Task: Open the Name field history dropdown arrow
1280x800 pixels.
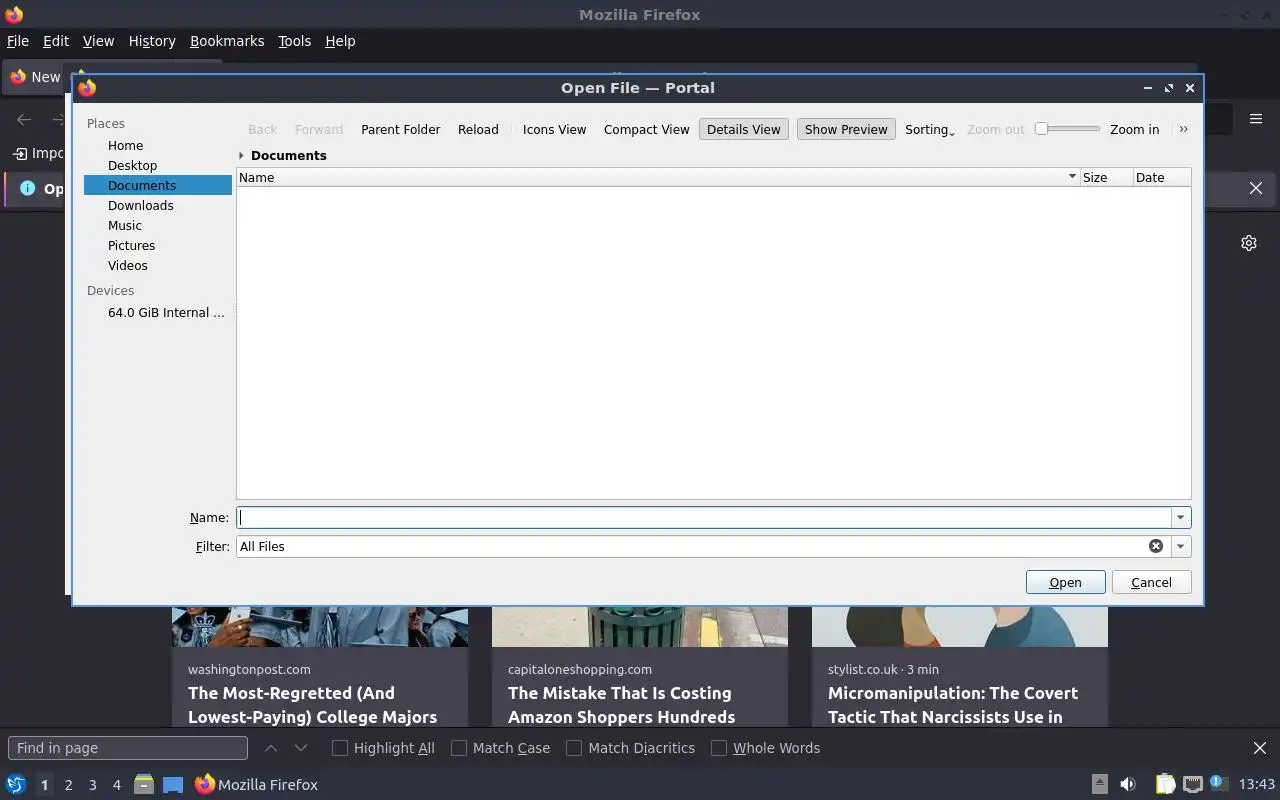Action: click(x=1181, y=517)
